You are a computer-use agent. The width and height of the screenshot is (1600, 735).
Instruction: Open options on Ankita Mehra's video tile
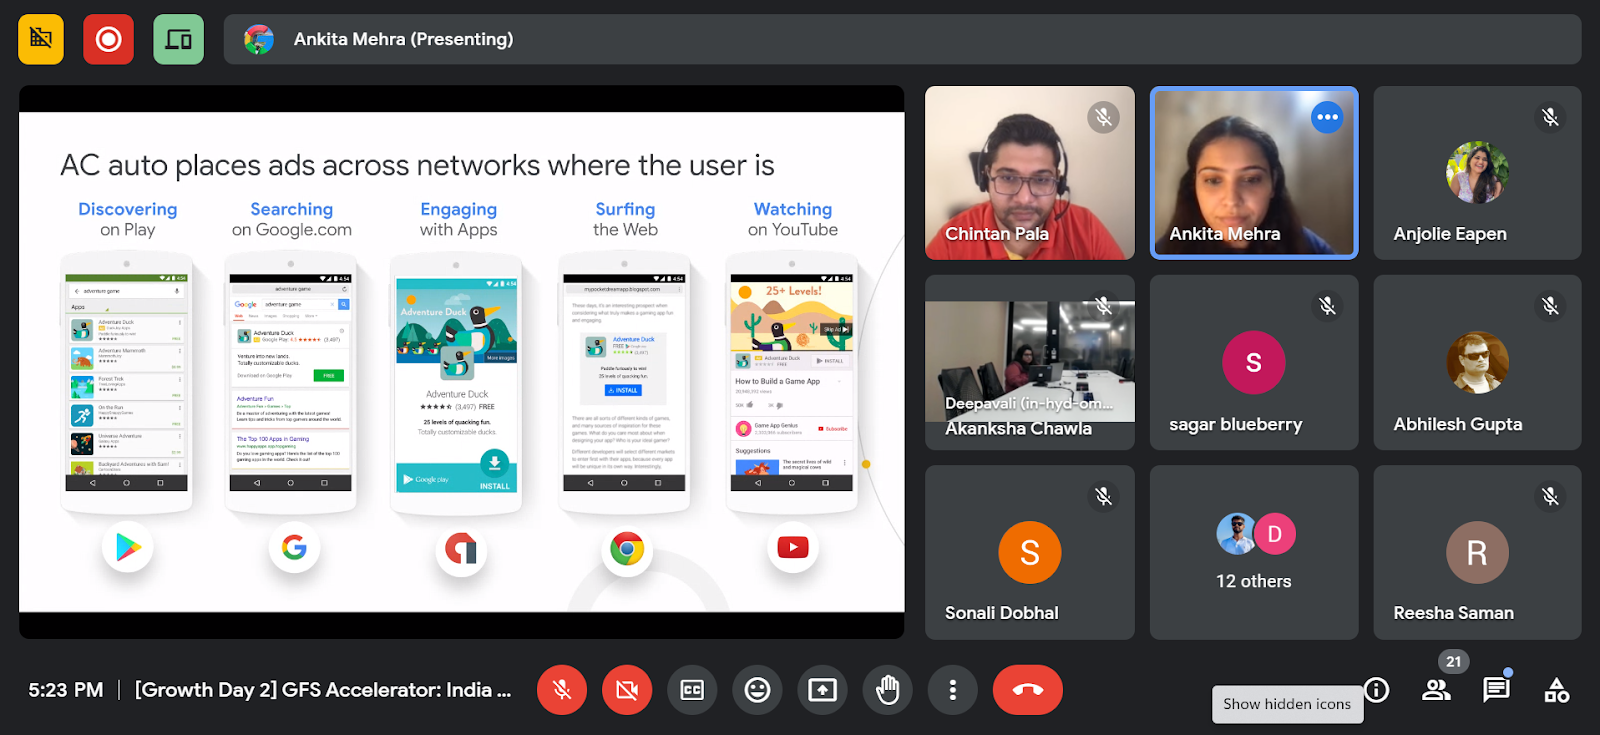pos(1327,117)
